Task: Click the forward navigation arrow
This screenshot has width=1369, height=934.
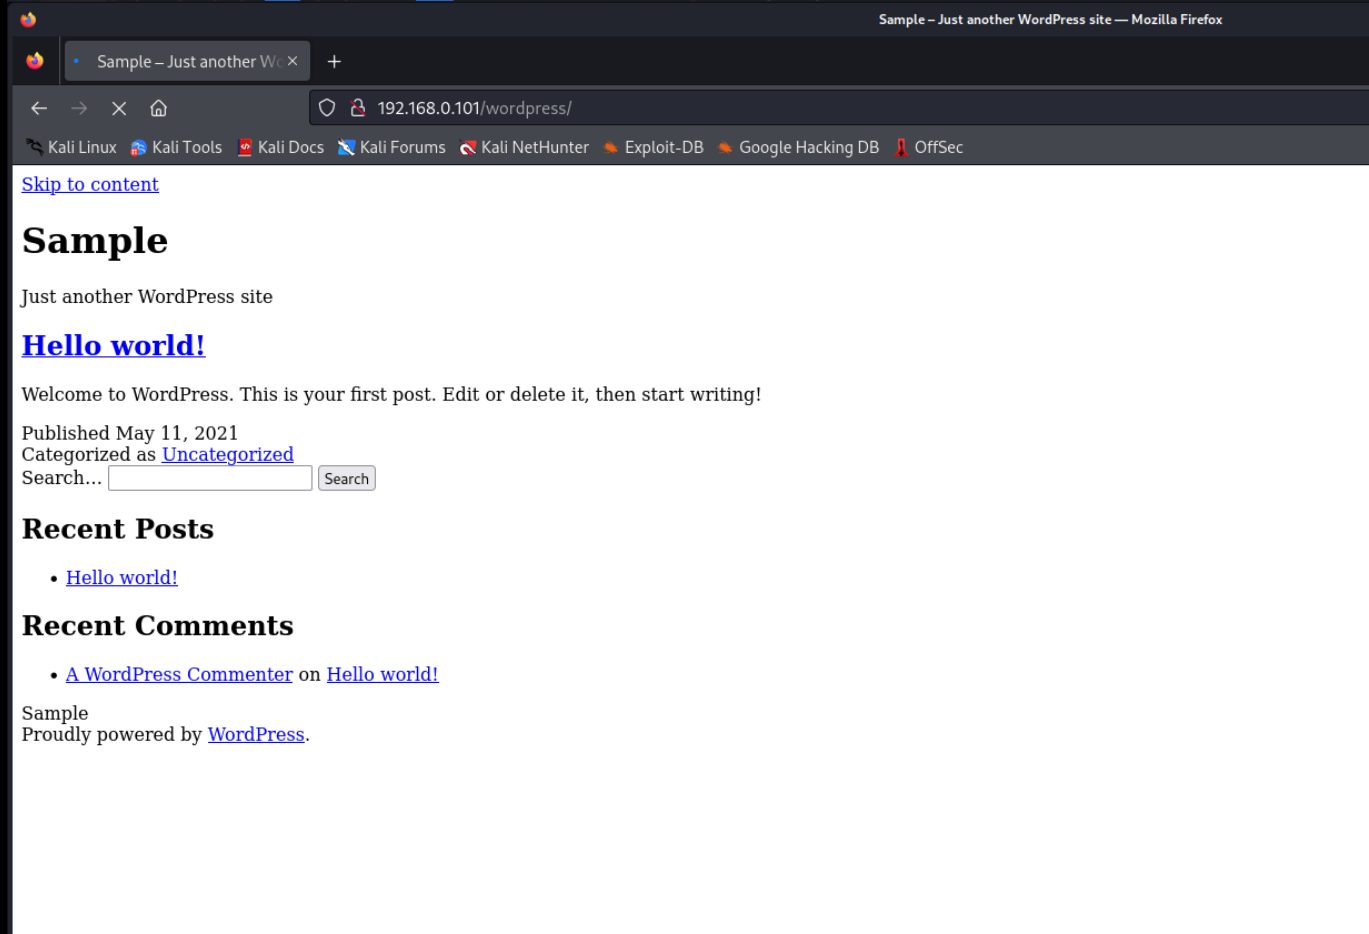Action: click(x=79, y=108)
